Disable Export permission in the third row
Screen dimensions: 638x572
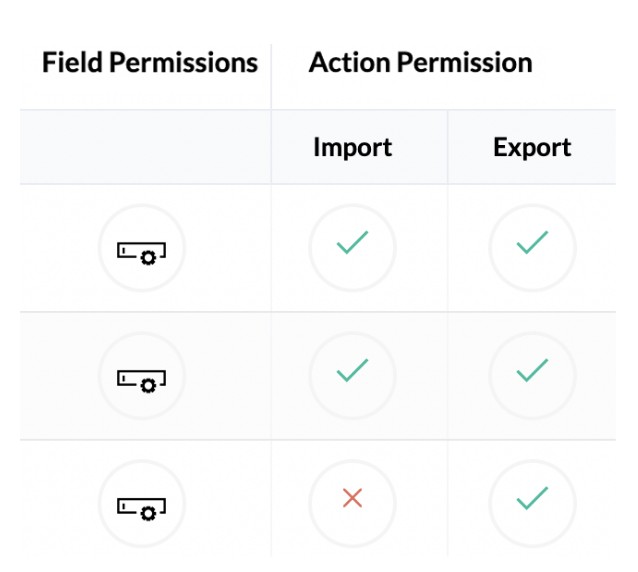(532, 498)
